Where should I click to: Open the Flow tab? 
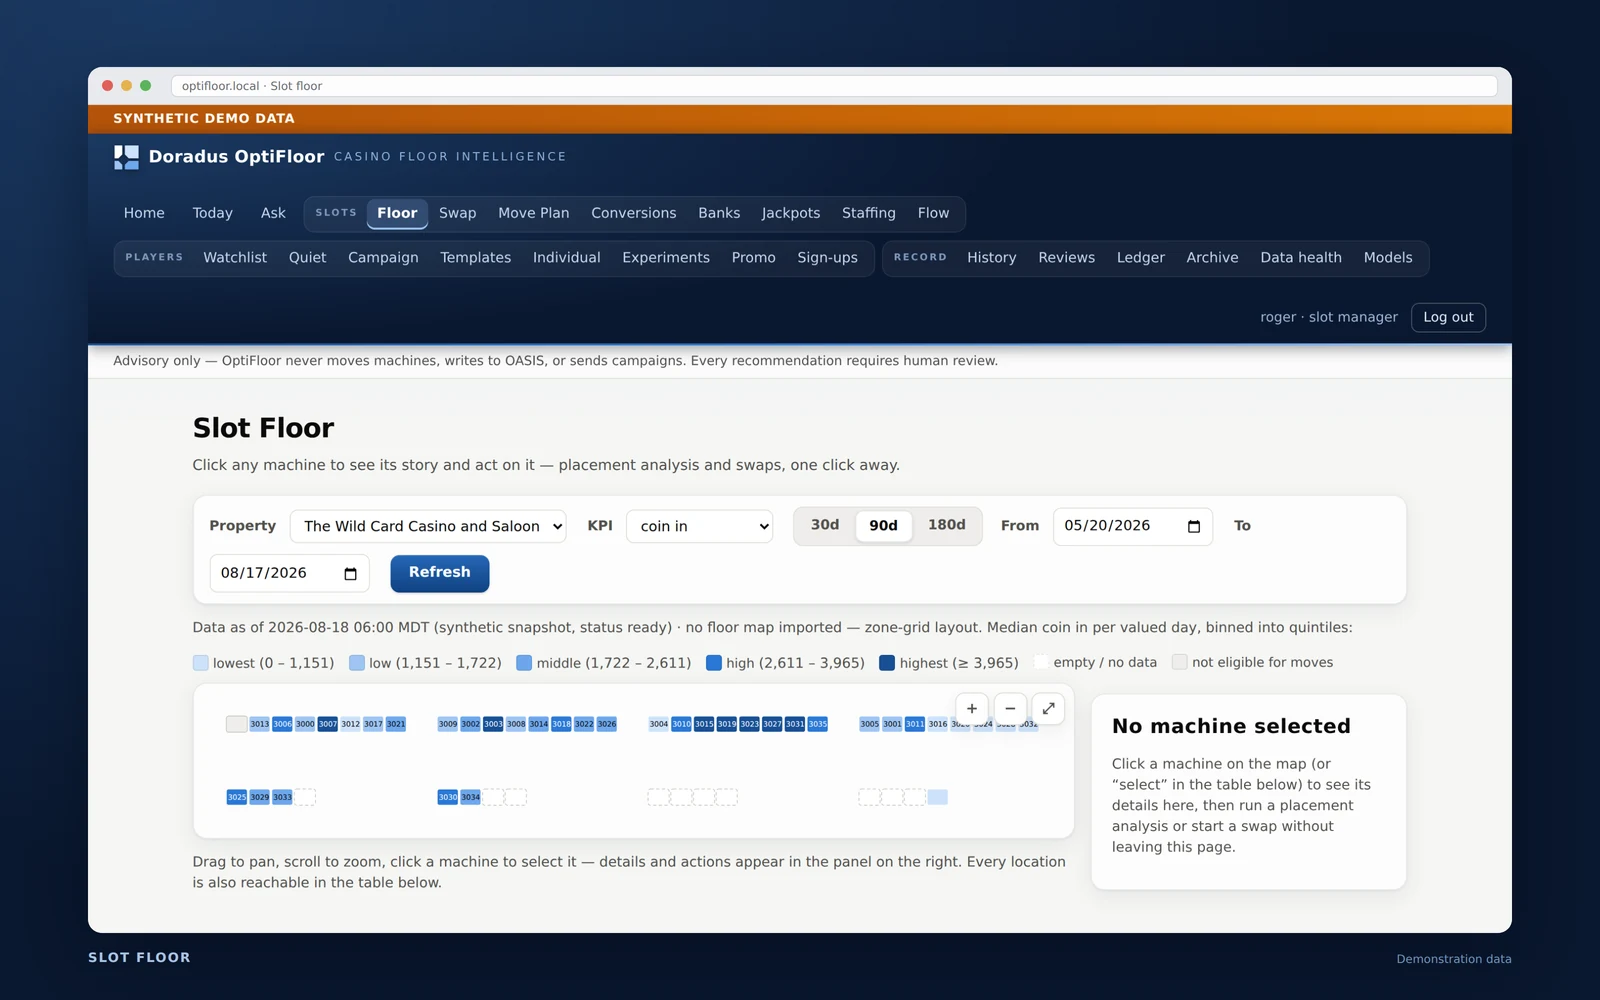(x=933, y=213)
